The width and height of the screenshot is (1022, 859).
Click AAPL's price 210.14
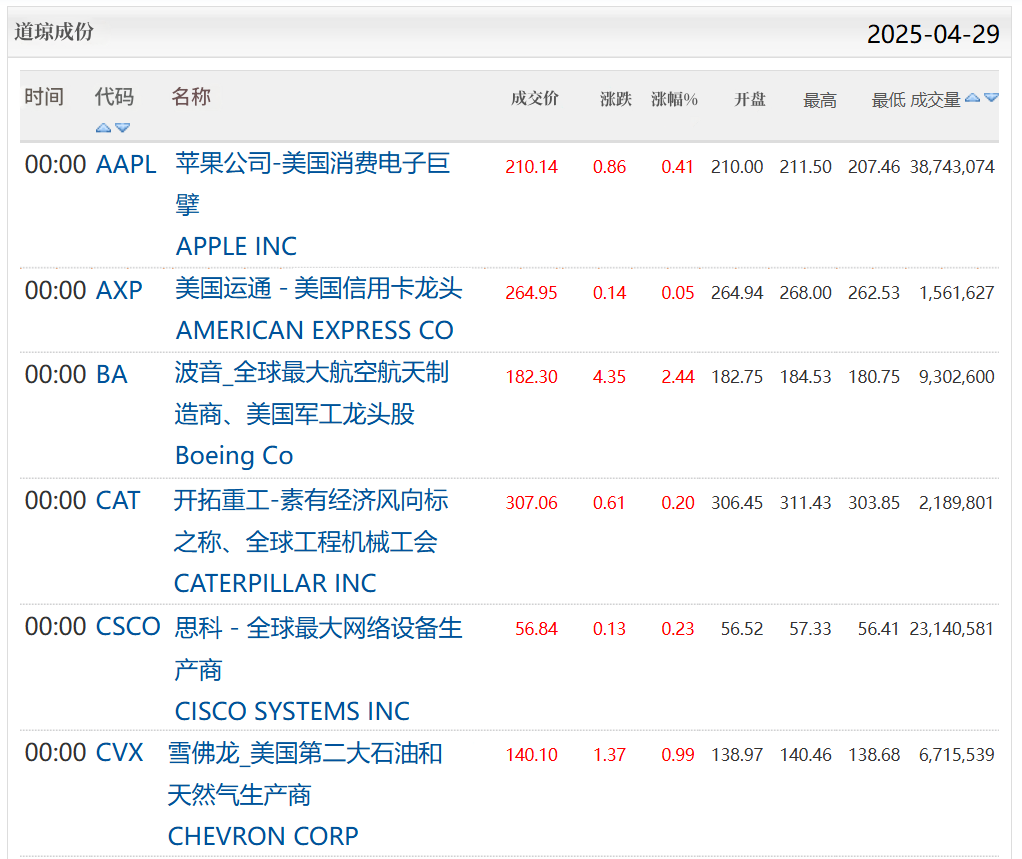(531, 167)
